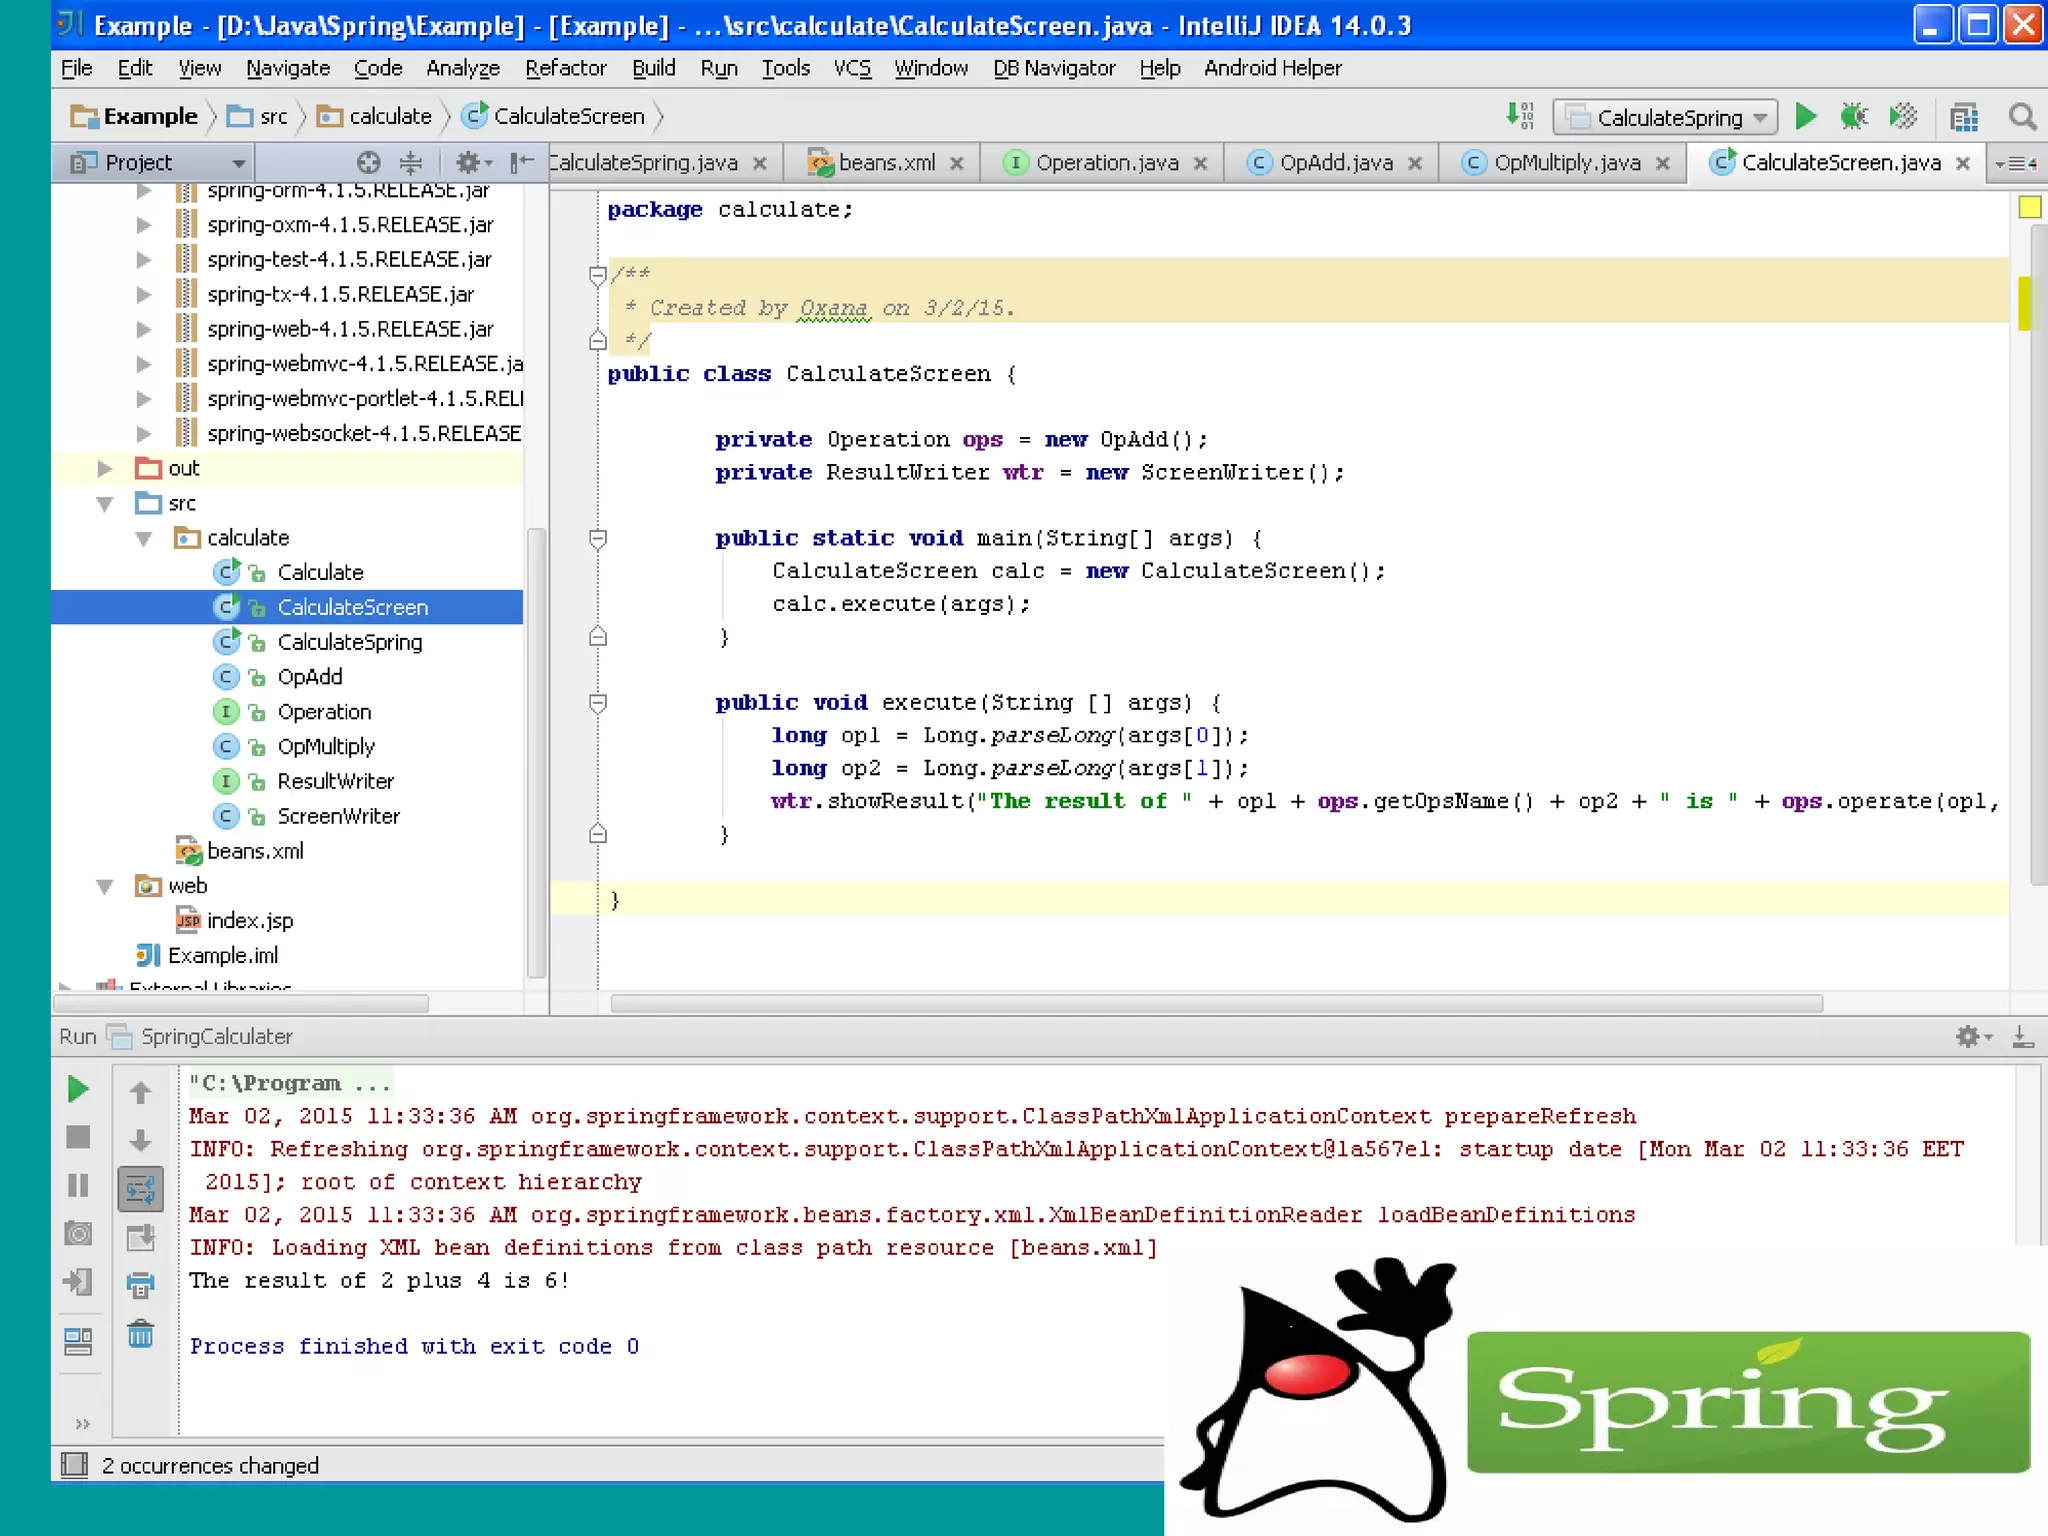Screen dimensions: 2048x1536
Task: Click the yellow inspection indicator square
Action: click(x=2029, y=207)
